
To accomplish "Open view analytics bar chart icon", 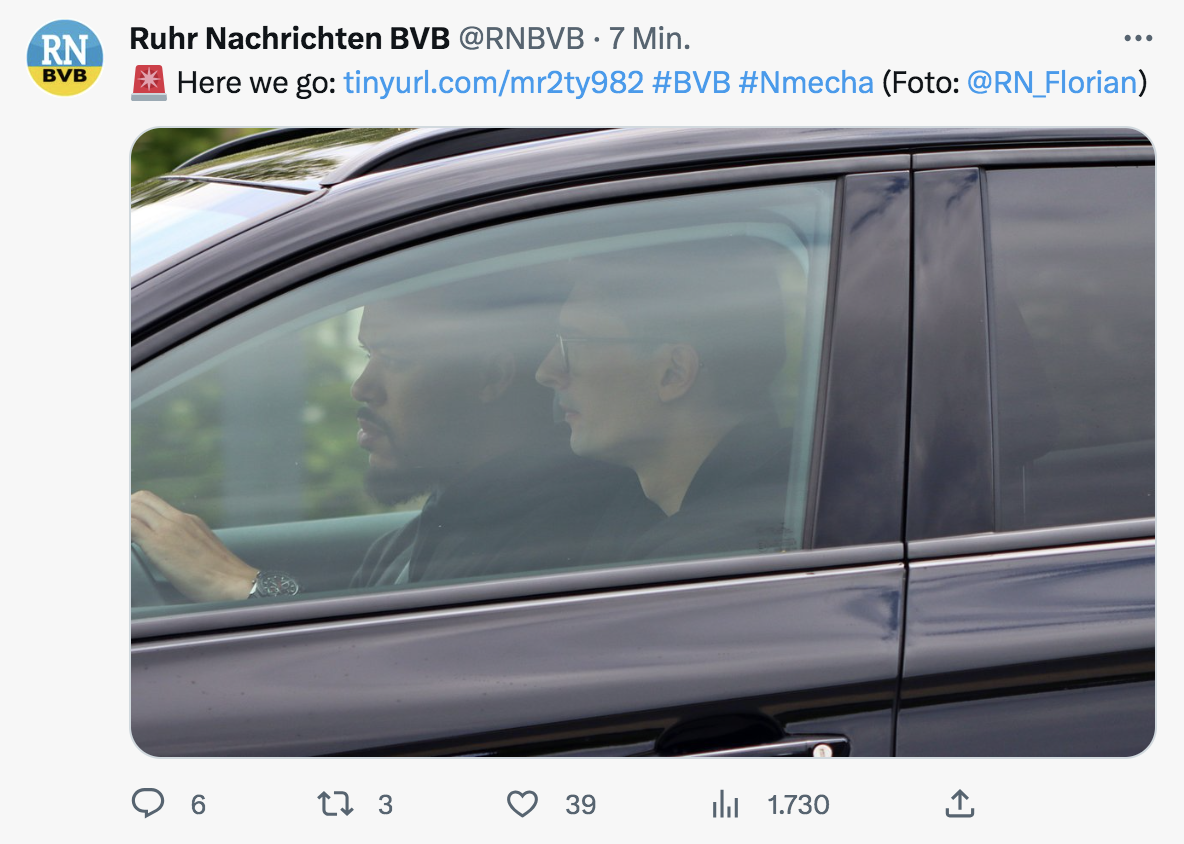I will pyautogui.click(x=726, y=804).
